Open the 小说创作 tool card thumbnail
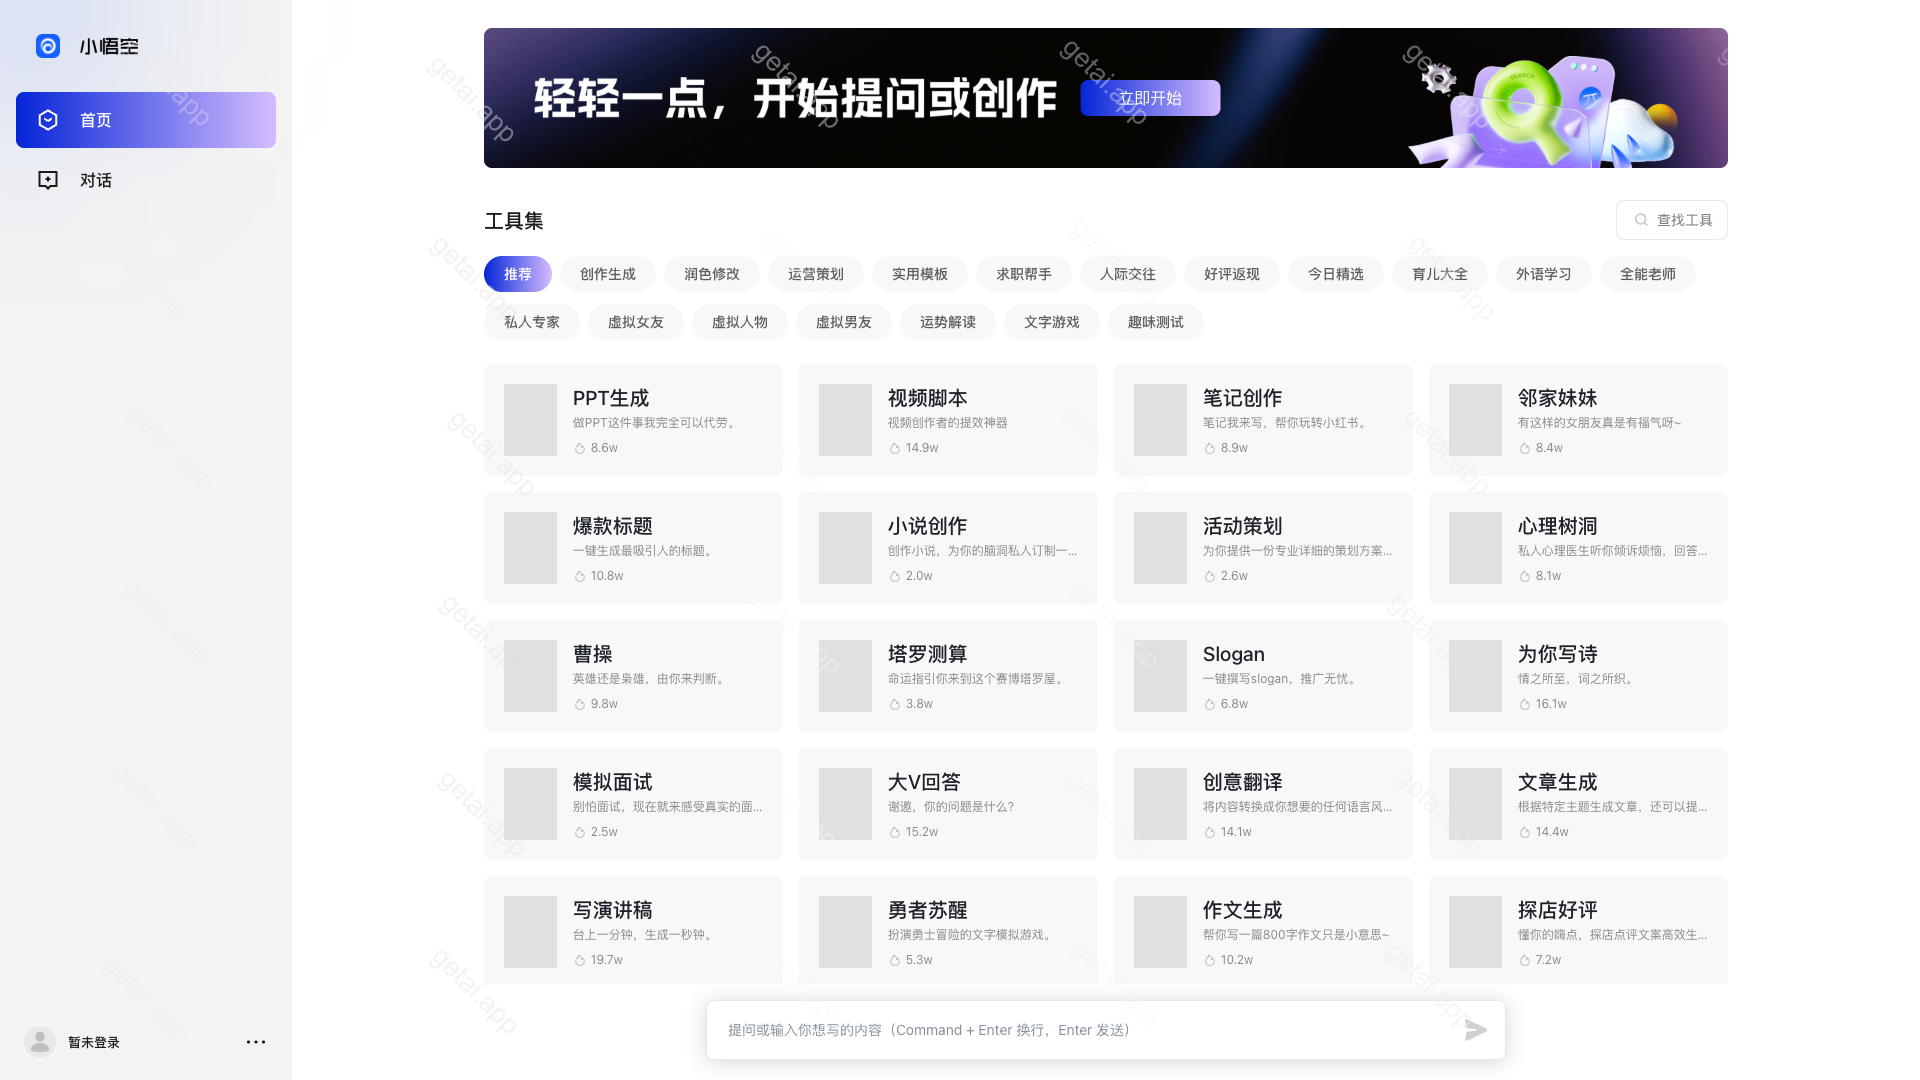 [x=845, y=548]
